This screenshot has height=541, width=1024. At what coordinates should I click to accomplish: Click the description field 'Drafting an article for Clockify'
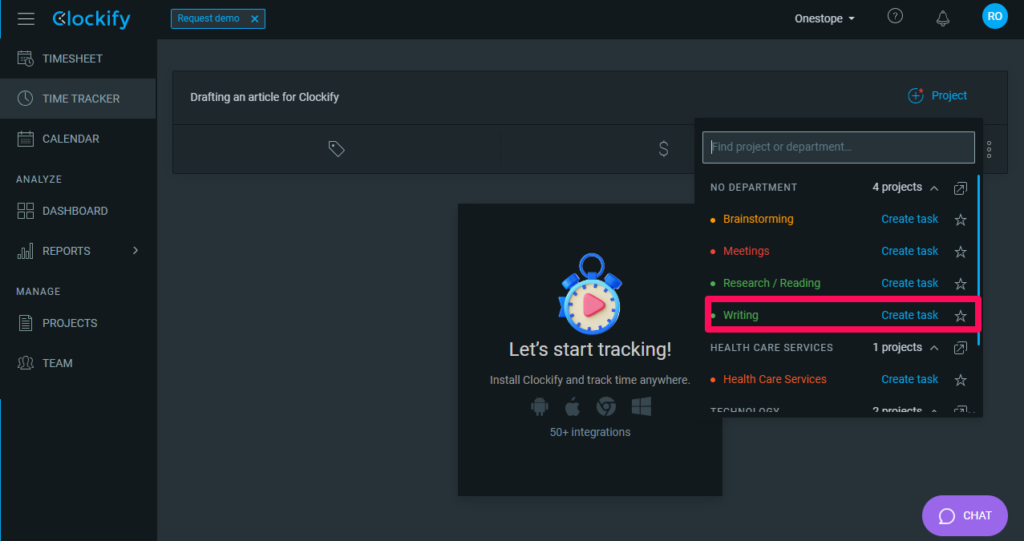[x=264, y=97]
